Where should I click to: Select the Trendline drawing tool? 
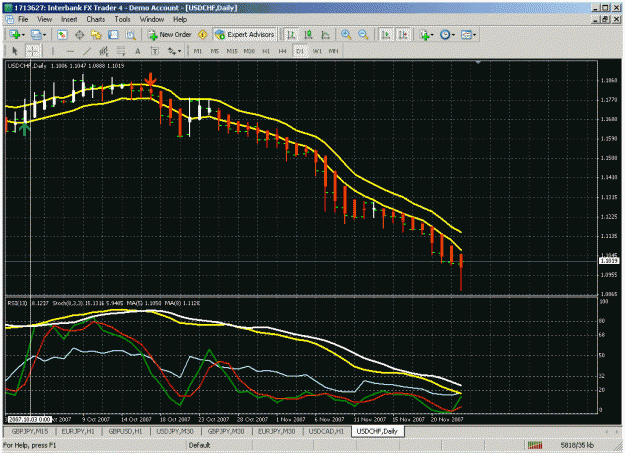click(x=87, y=51)
